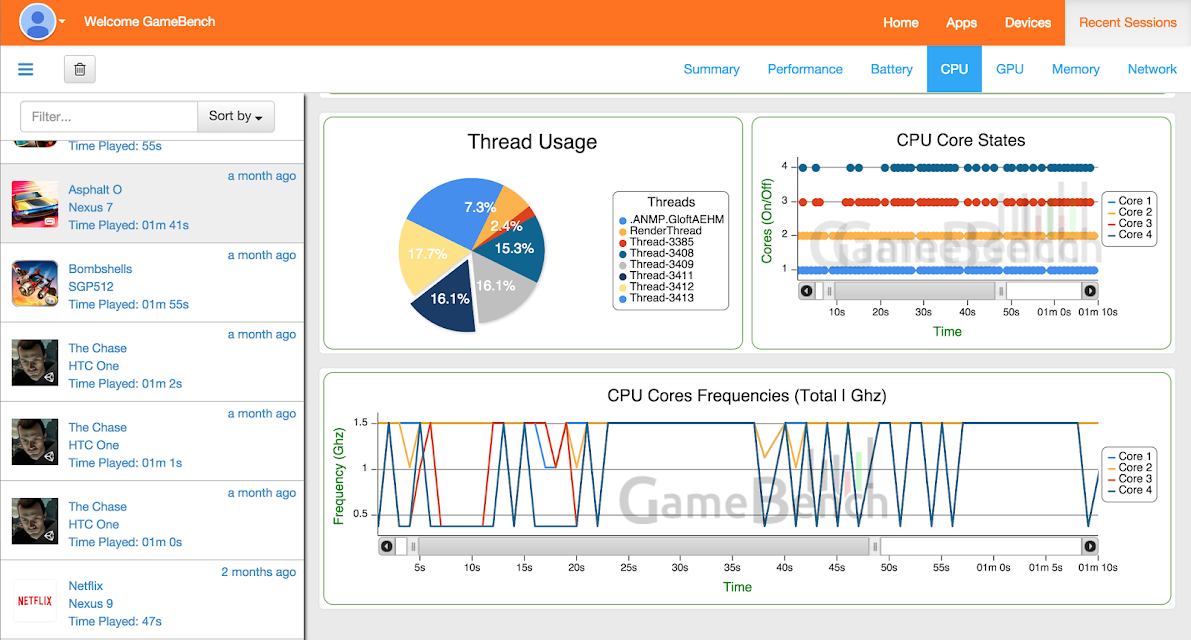1191x640 pixels.
Task: Toggle Thread-3408 in the legend
Action: [x=656, y=253]
